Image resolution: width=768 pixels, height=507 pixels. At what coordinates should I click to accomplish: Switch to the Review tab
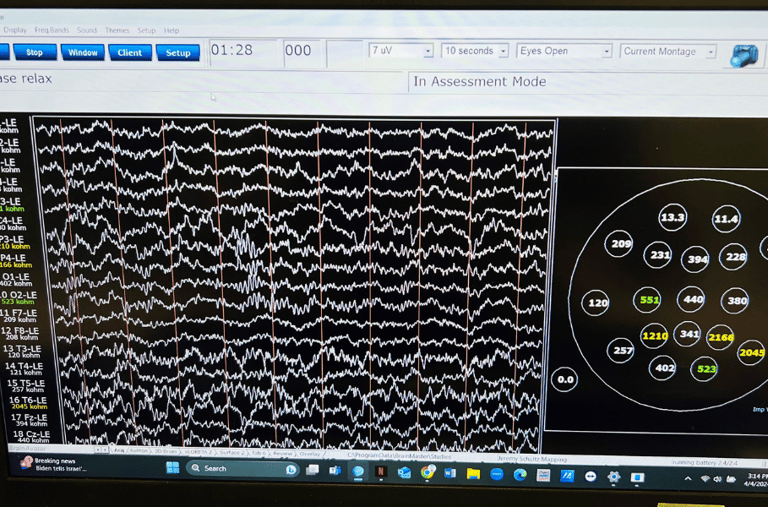(x=283, y=454)
